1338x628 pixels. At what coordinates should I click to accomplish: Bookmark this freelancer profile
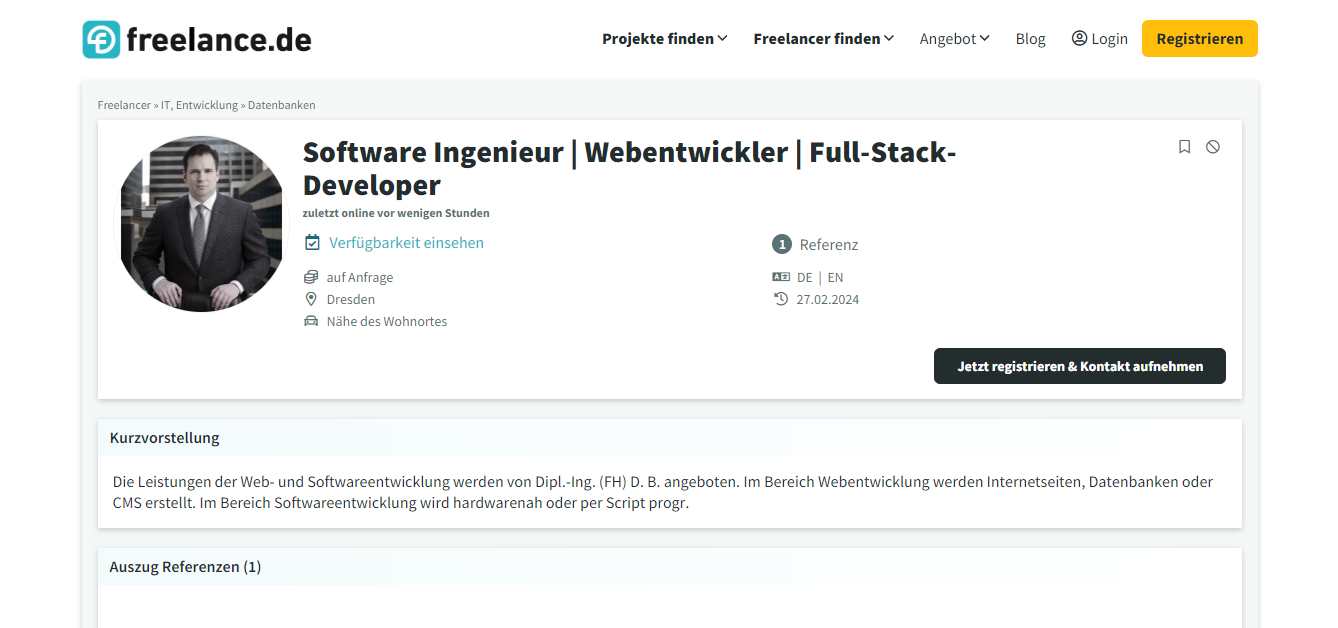coord(1184,147)
